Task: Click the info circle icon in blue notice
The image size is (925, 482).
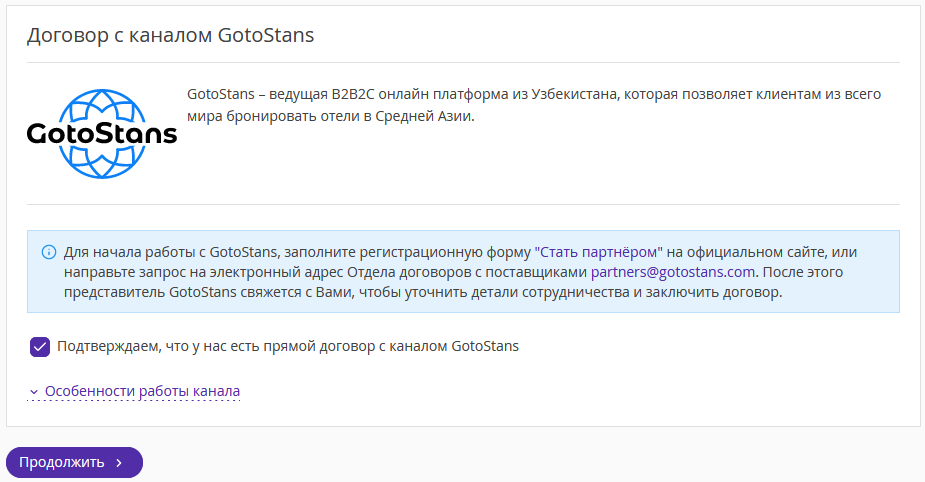Action: (49, 253)
